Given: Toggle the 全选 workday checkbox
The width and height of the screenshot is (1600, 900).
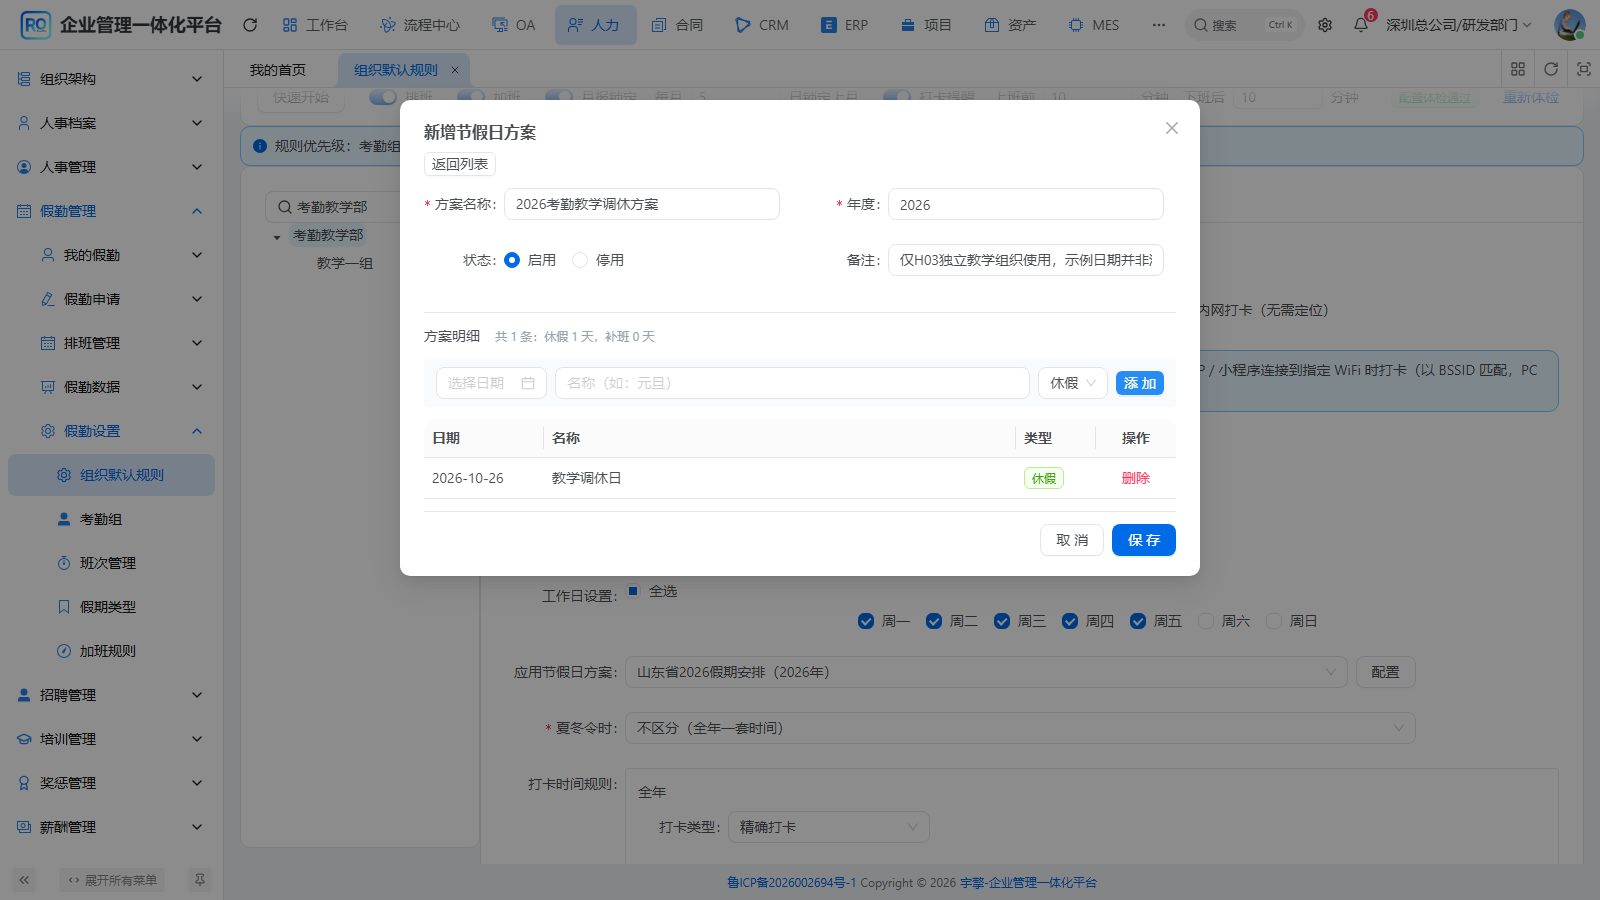Looking at the screenshot, I should (x=633, y=591).
